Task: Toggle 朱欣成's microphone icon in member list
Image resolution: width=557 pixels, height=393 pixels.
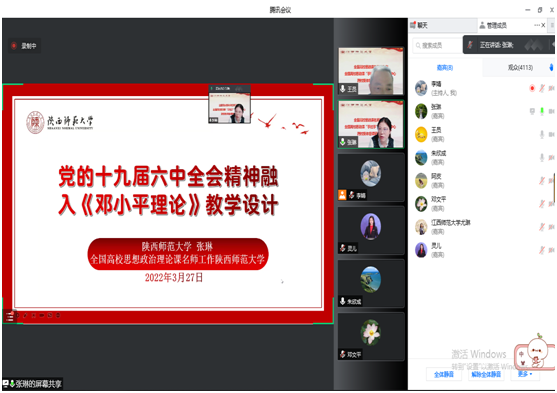Action: tap(542, 157)
